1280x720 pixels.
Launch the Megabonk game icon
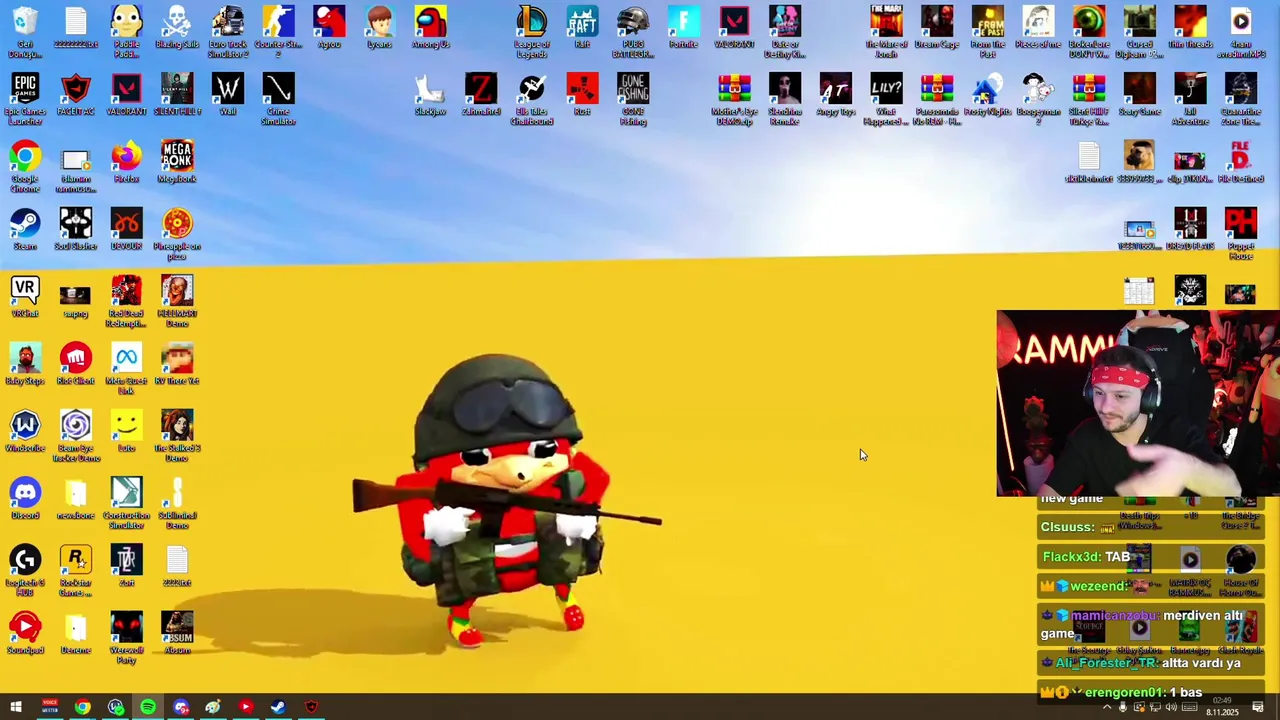pyautogui.click(x=177, y=162)
